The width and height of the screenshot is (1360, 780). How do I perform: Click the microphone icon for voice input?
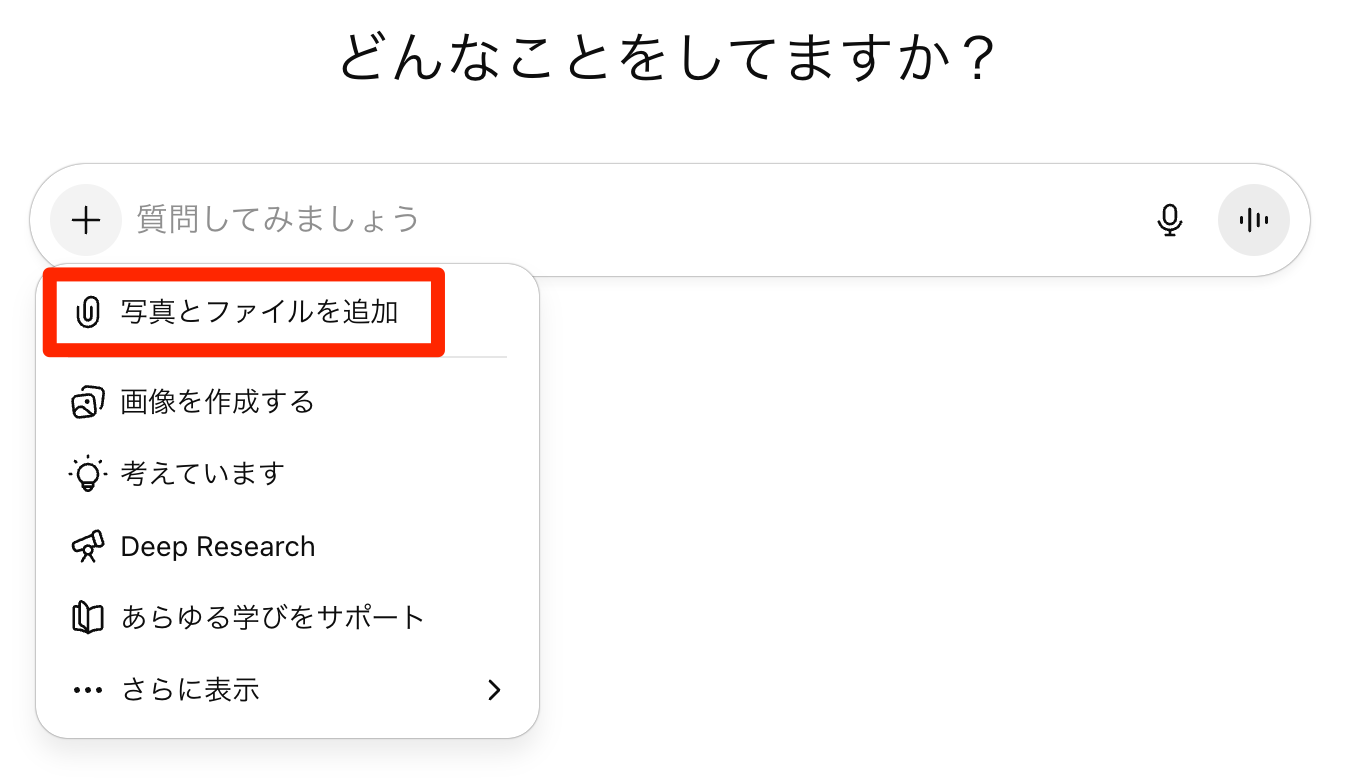(1170, 219)
